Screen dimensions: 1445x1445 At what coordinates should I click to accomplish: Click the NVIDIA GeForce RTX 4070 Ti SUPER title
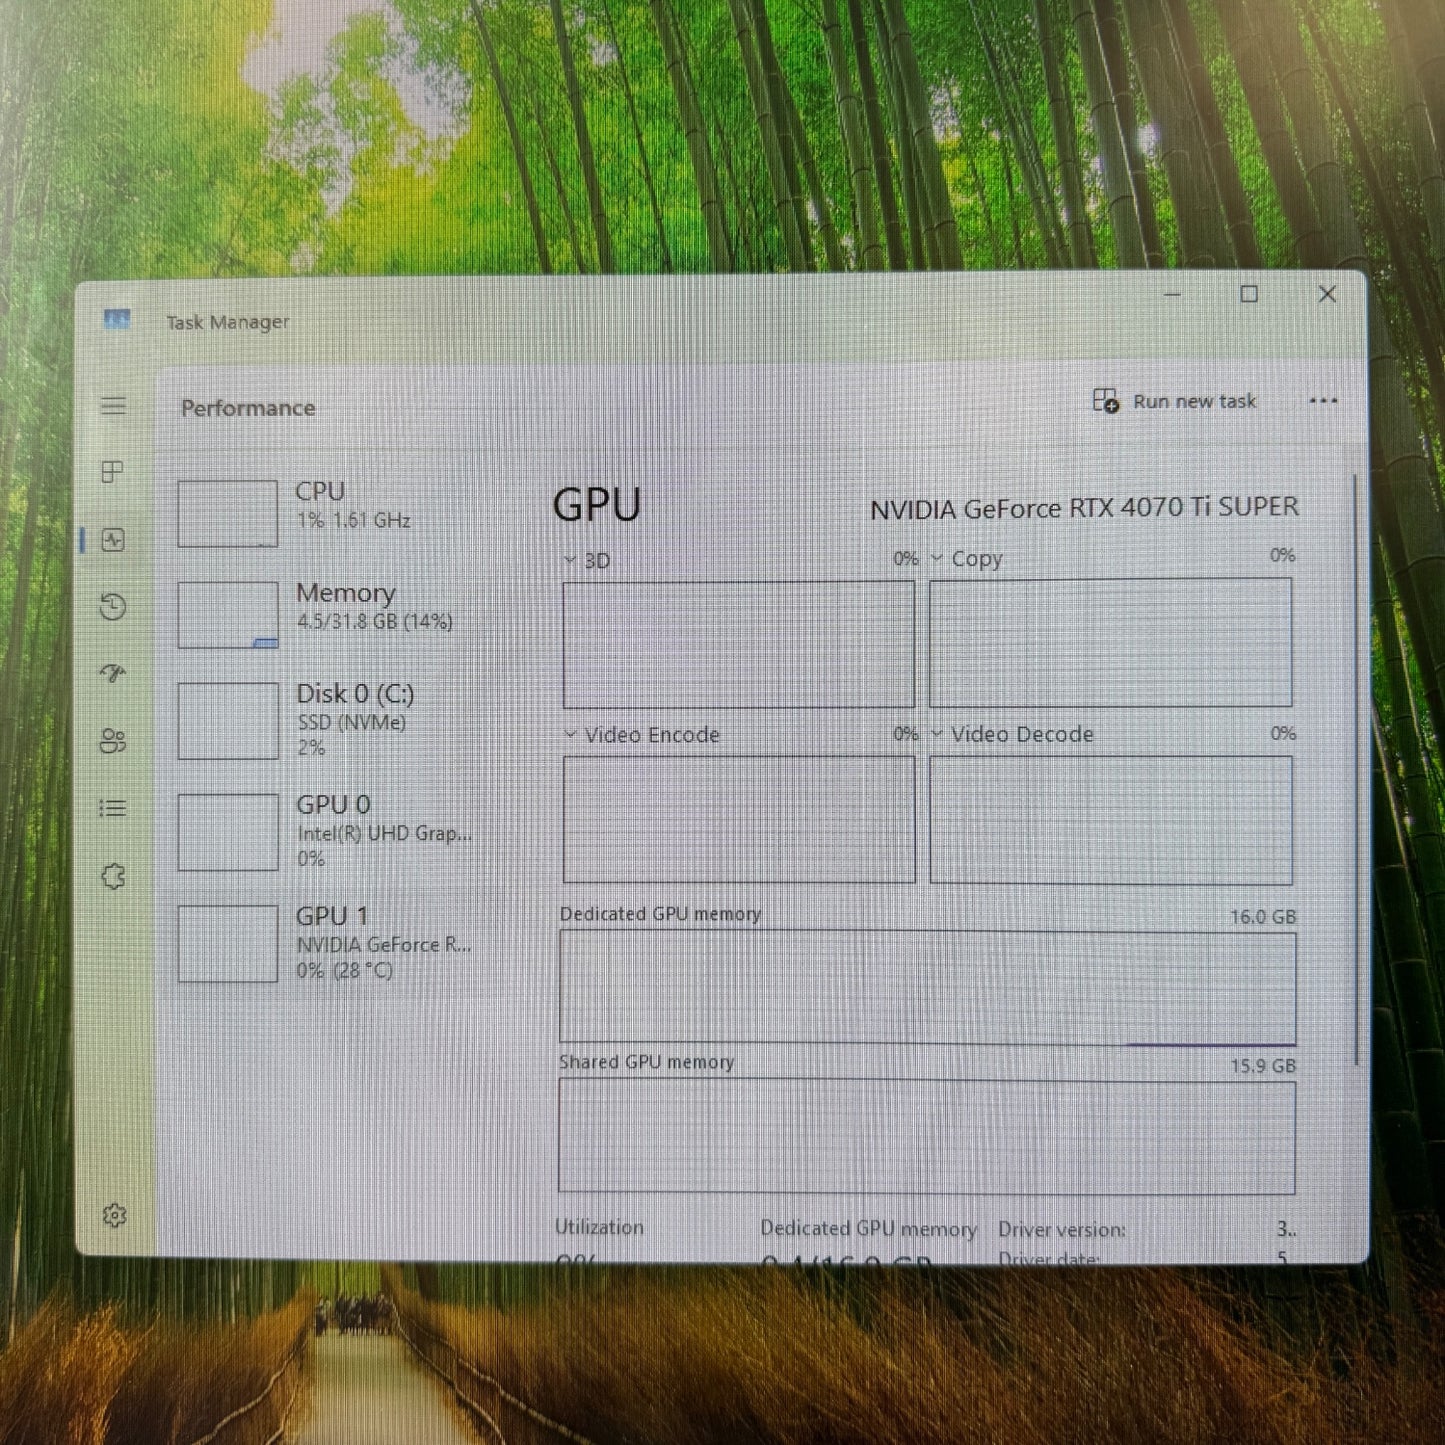[1084, 508]
